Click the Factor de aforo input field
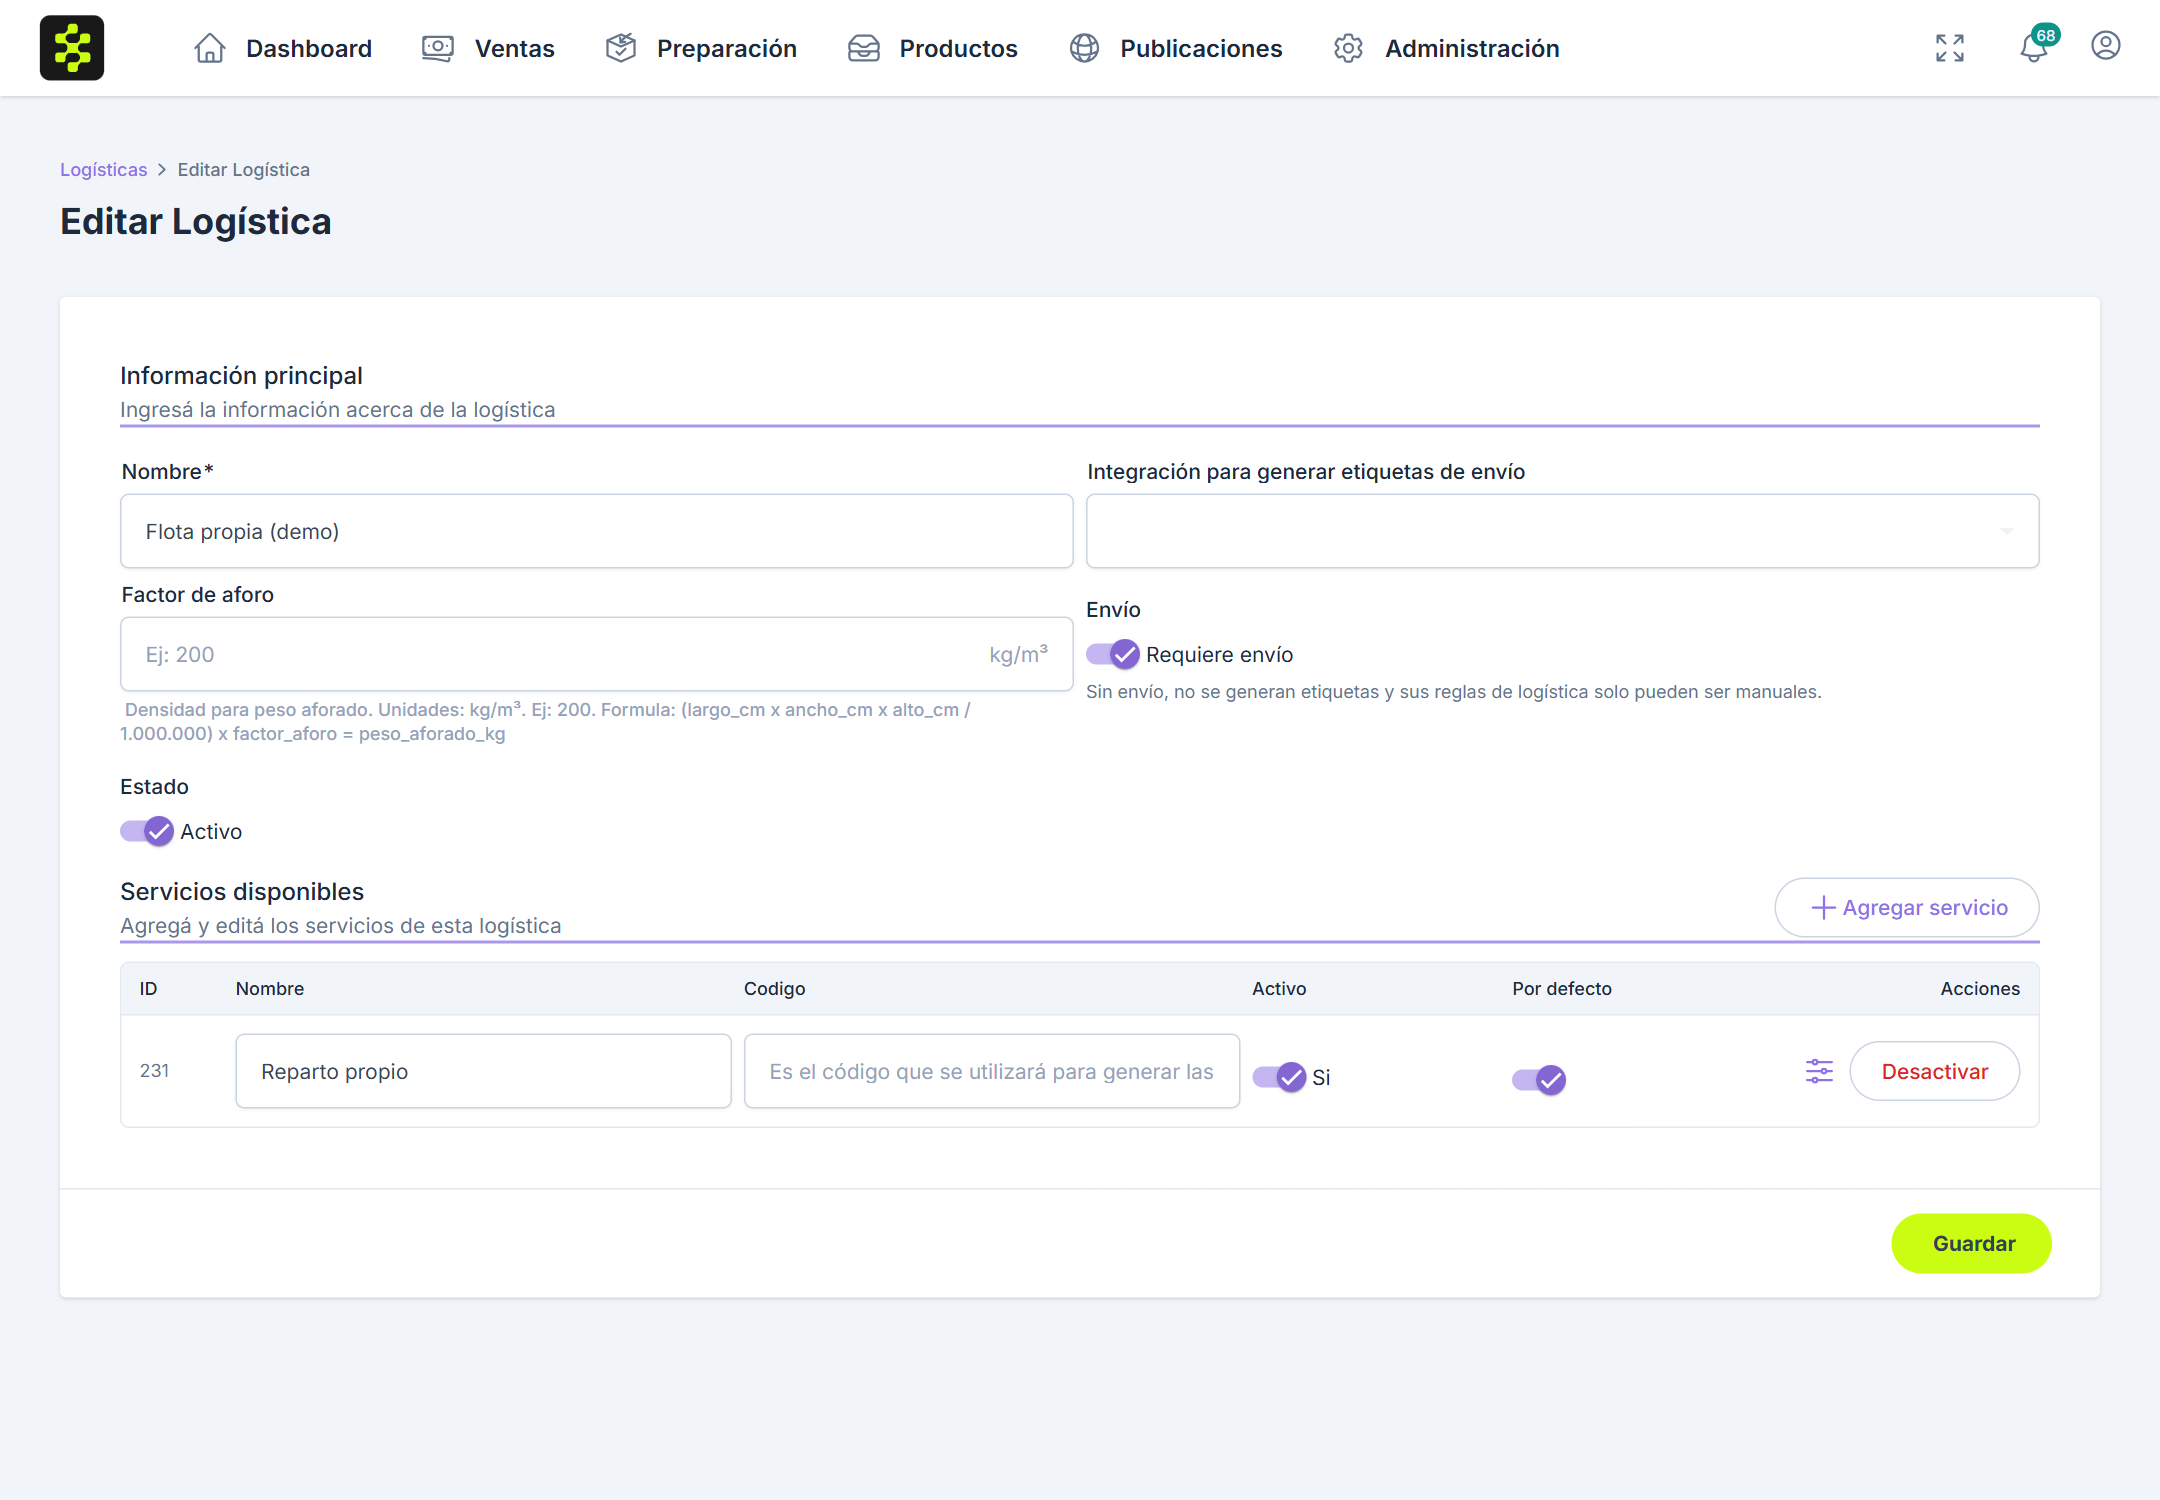2160x1500 pixels. pyautogui.click(x=597, y=654)
